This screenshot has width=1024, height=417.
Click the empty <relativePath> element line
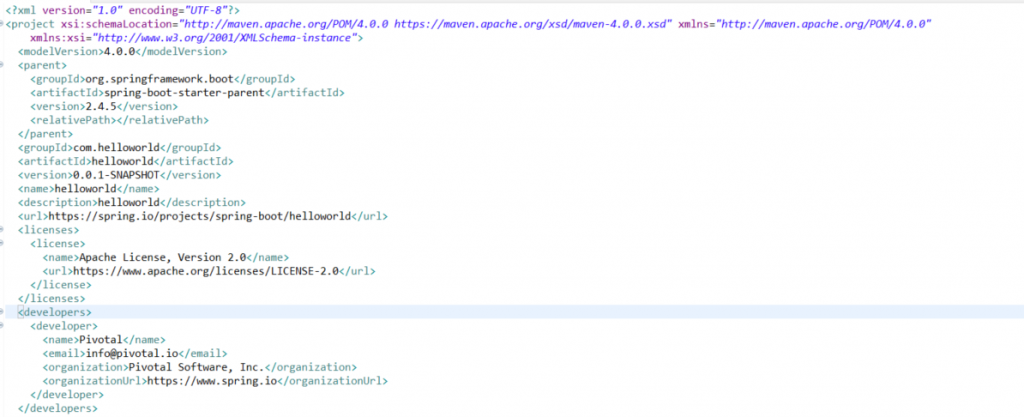coord(119,120)
